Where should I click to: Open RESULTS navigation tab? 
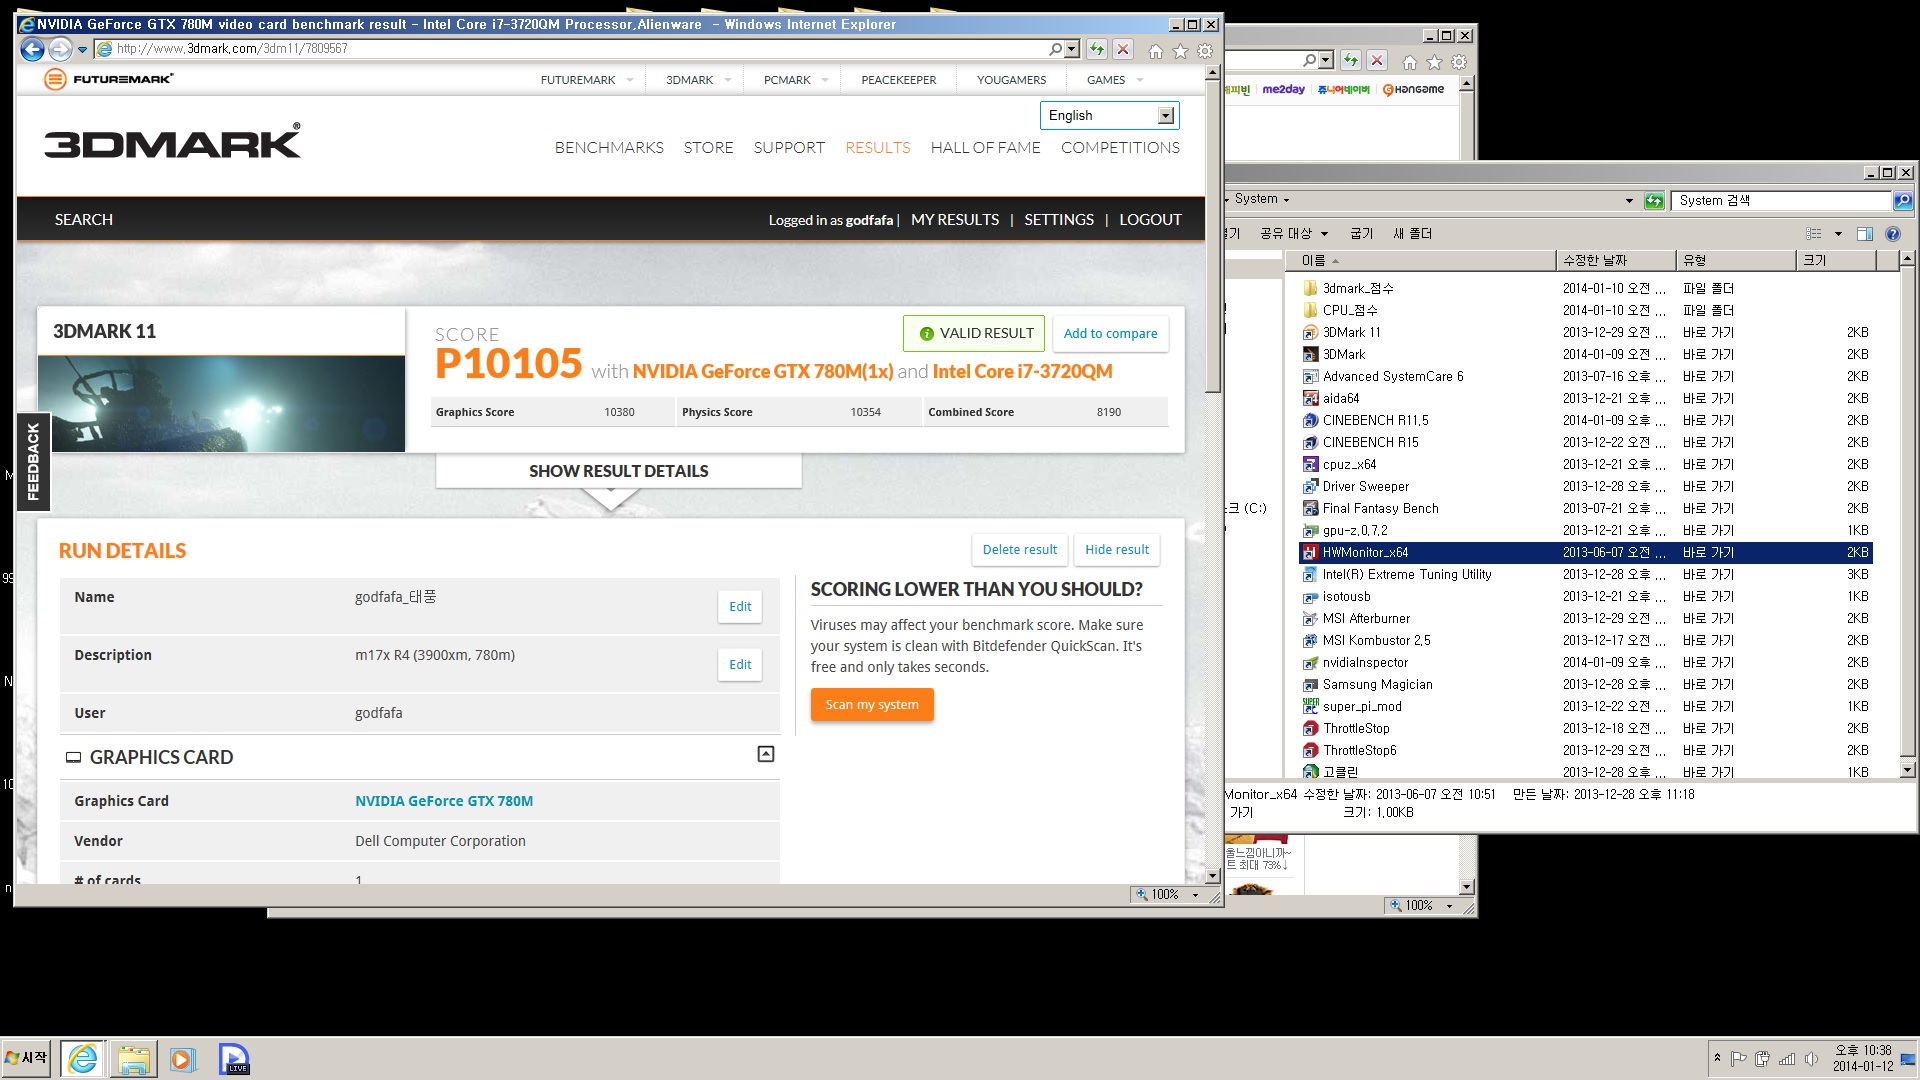tap(877, 148)
